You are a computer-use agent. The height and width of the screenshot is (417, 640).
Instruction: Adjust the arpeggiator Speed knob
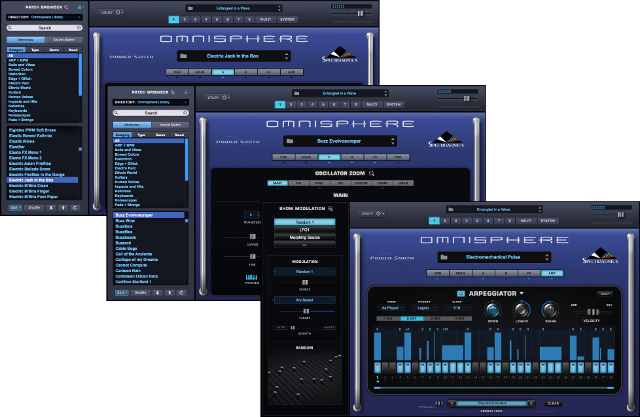[x=493, y=310]
